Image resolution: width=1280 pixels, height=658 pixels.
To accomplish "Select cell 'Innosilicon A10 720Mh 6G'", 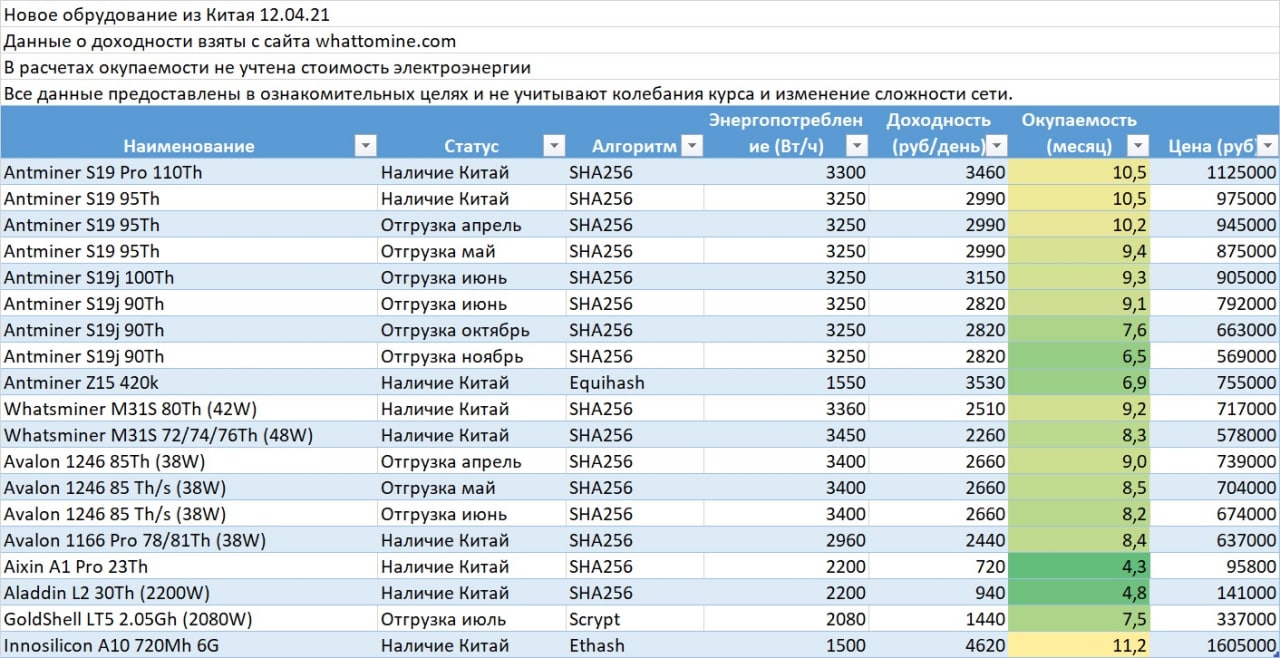I will pyautogui.click(x=189, y=645).
